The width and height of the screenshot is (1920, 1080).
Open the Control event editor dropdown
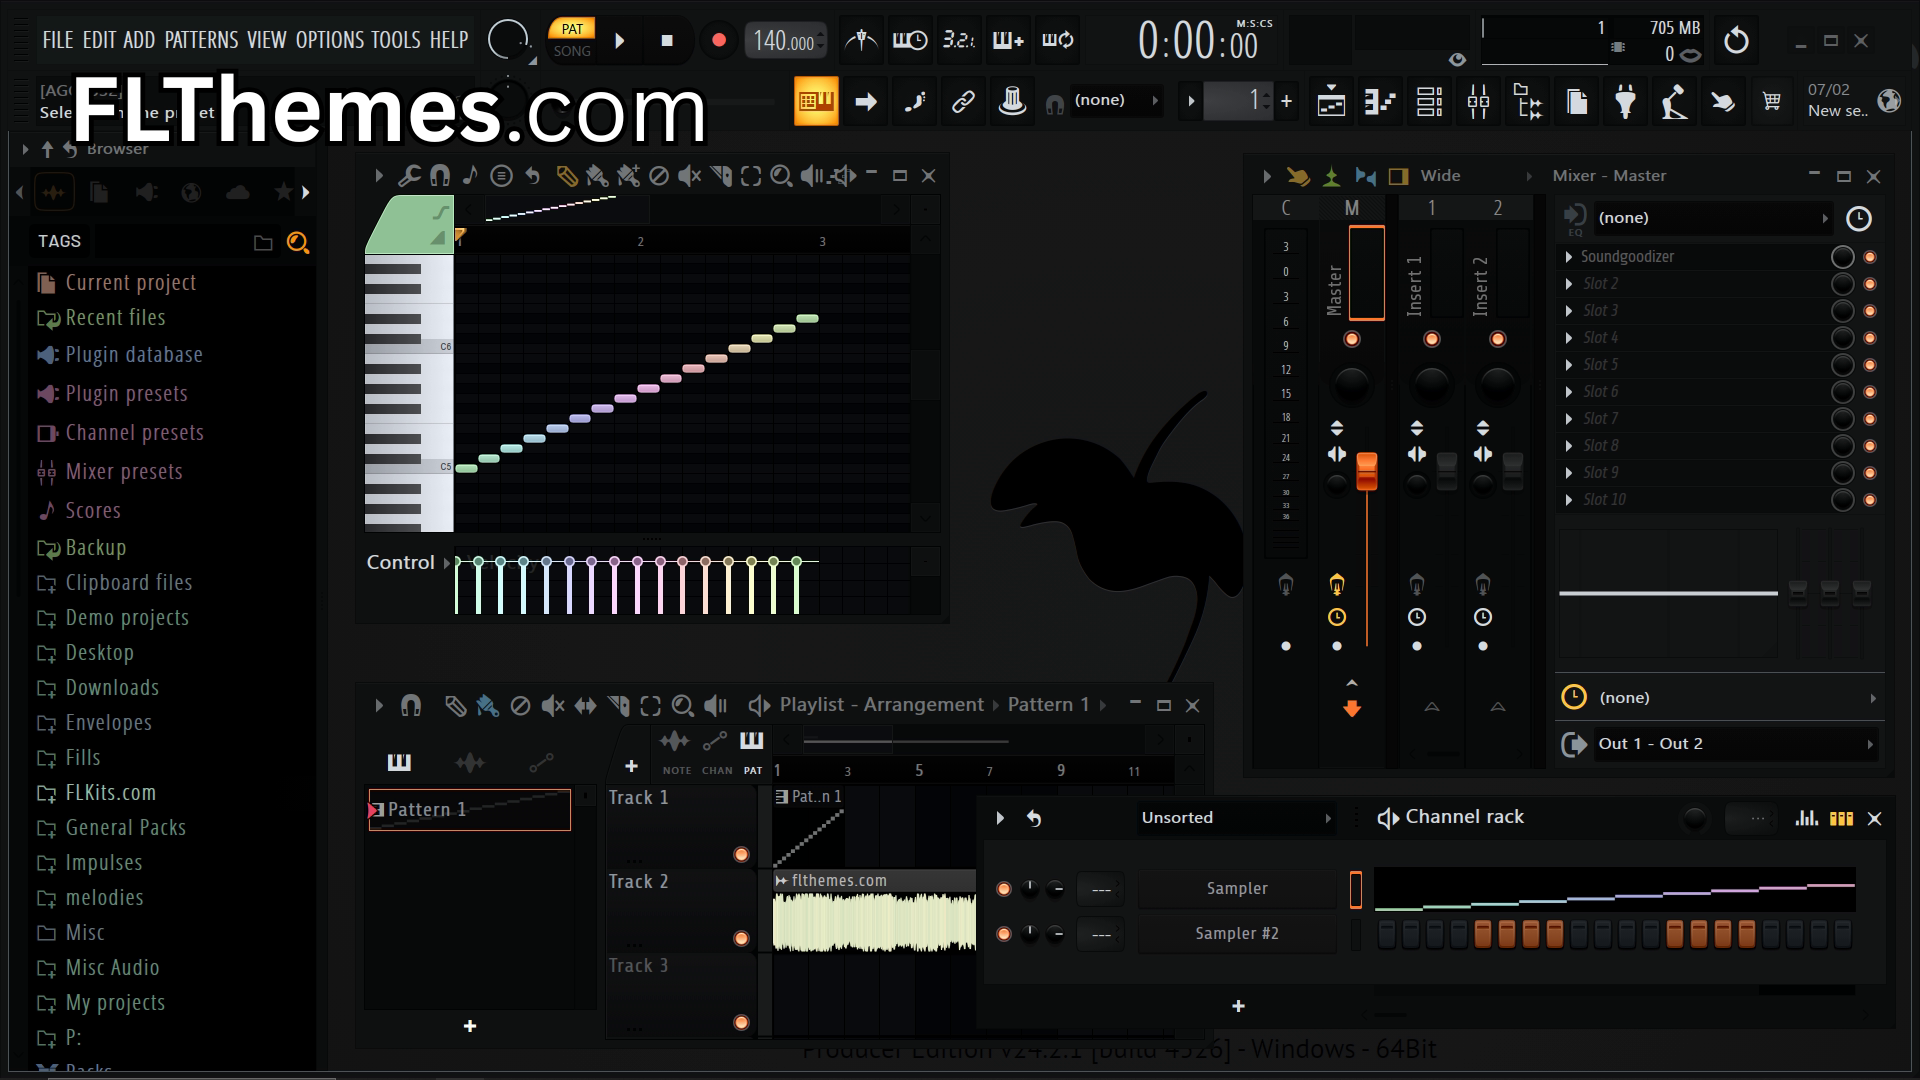tap(409, 563)
